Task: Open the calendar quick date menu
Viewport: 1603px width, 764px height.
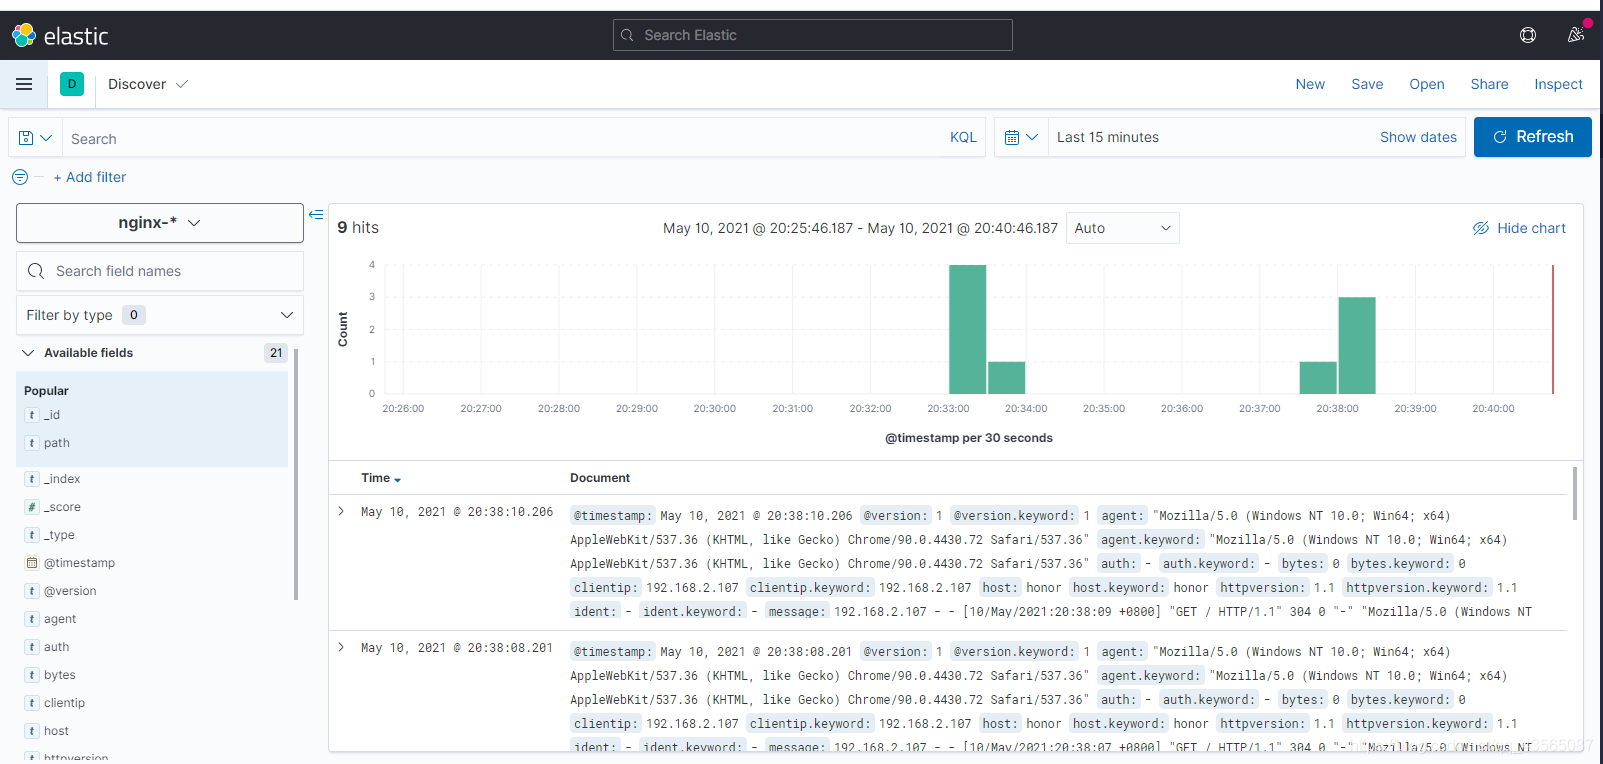Action: (x=1021, y=137)
